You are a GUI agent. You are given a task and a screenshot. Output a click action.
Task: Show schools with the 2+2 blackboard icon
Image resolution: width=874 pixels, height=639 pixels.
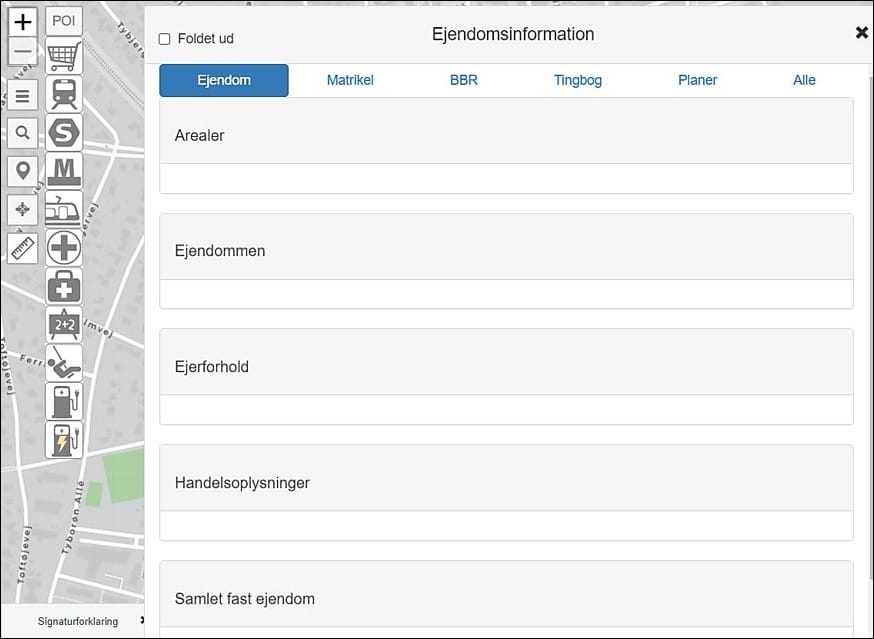coord(64,325)
